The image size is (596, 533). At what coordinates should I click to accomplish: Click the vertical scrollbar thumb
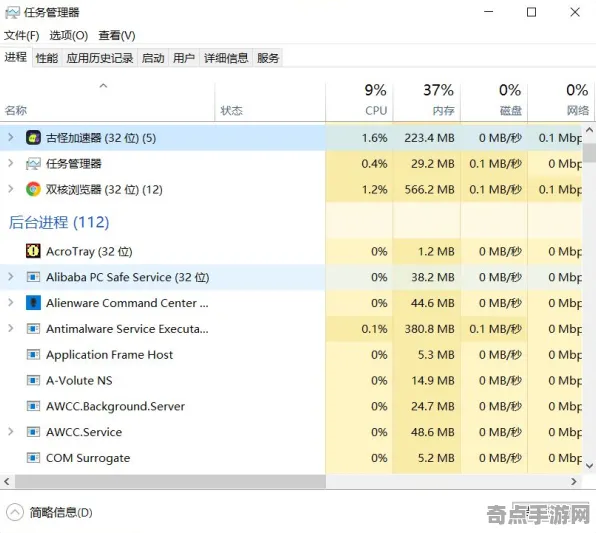[589, 152]
